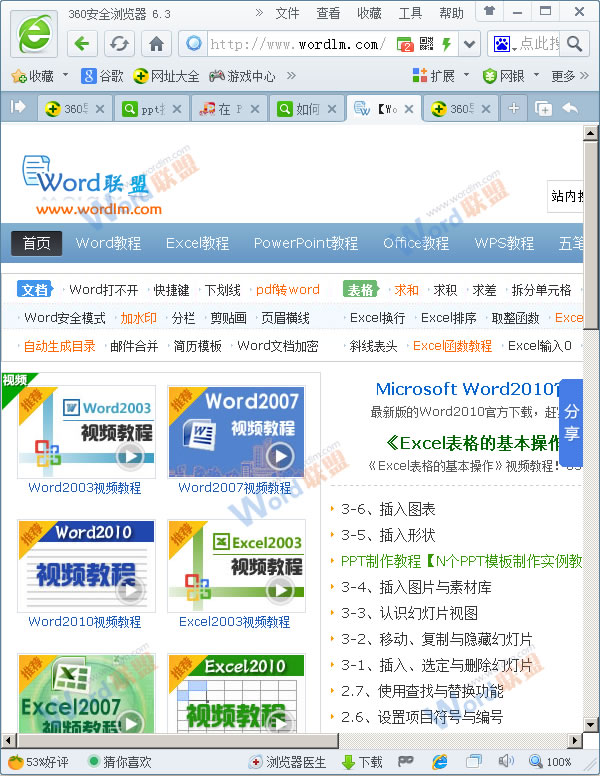
Task: Open the 收藏 menu in menu bar
Action: tap(369, 13)
